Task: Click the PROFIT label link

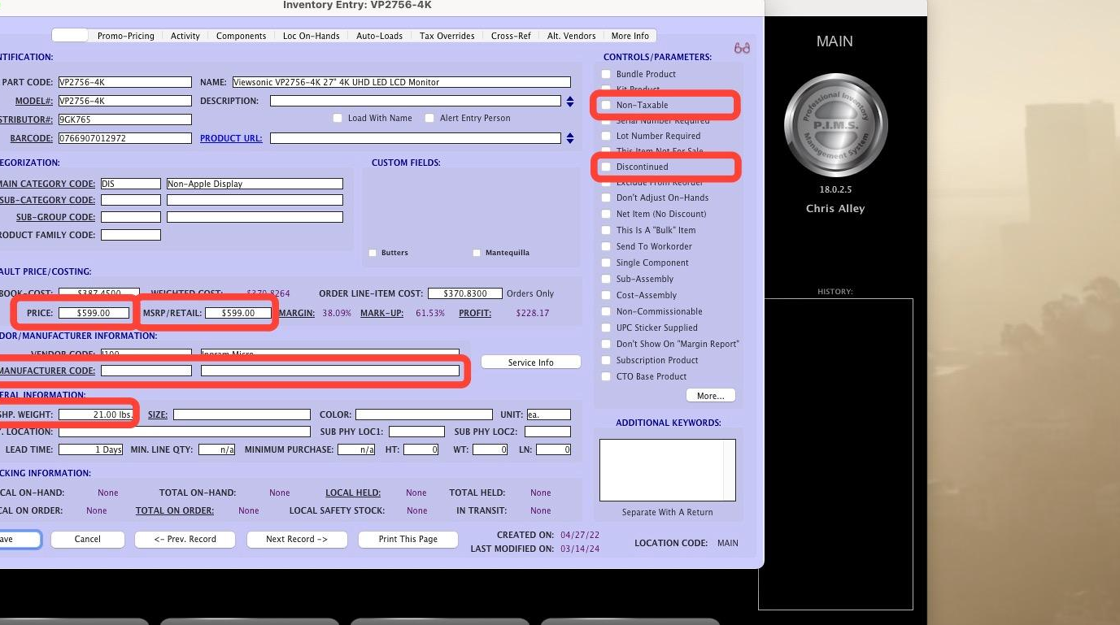Action: (x=474, y=314)
